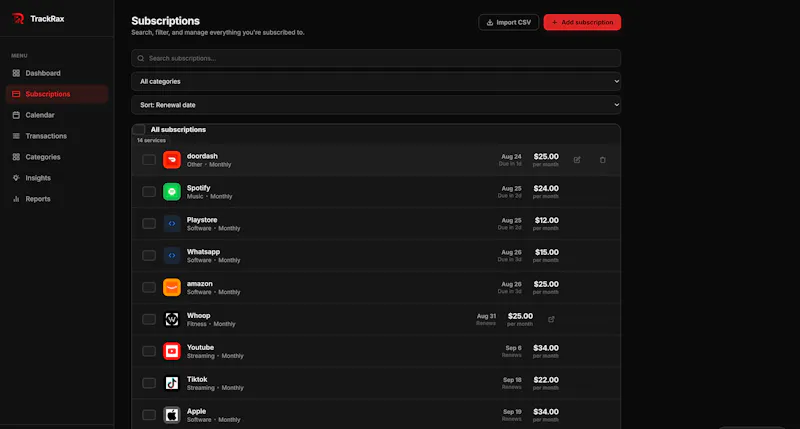The width and height of the screenshot is (800, 429).
Task: Open the All categories dropdown
Action: tap(376, 82)
